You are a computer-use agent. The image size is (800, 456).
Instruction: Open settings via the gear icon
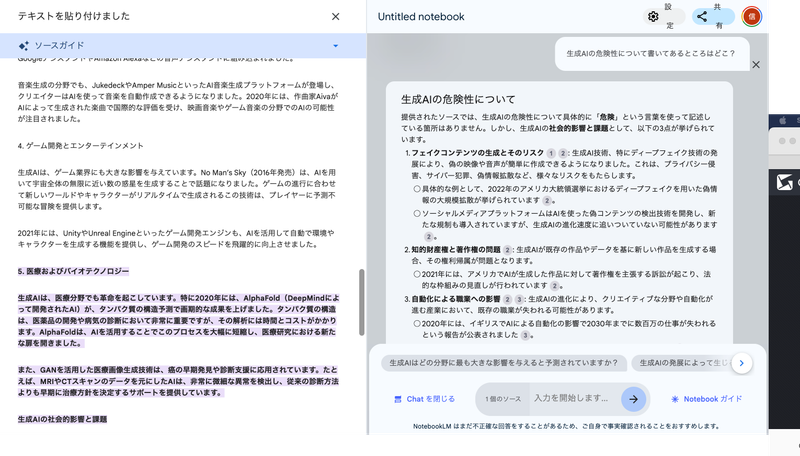[653, 16]
